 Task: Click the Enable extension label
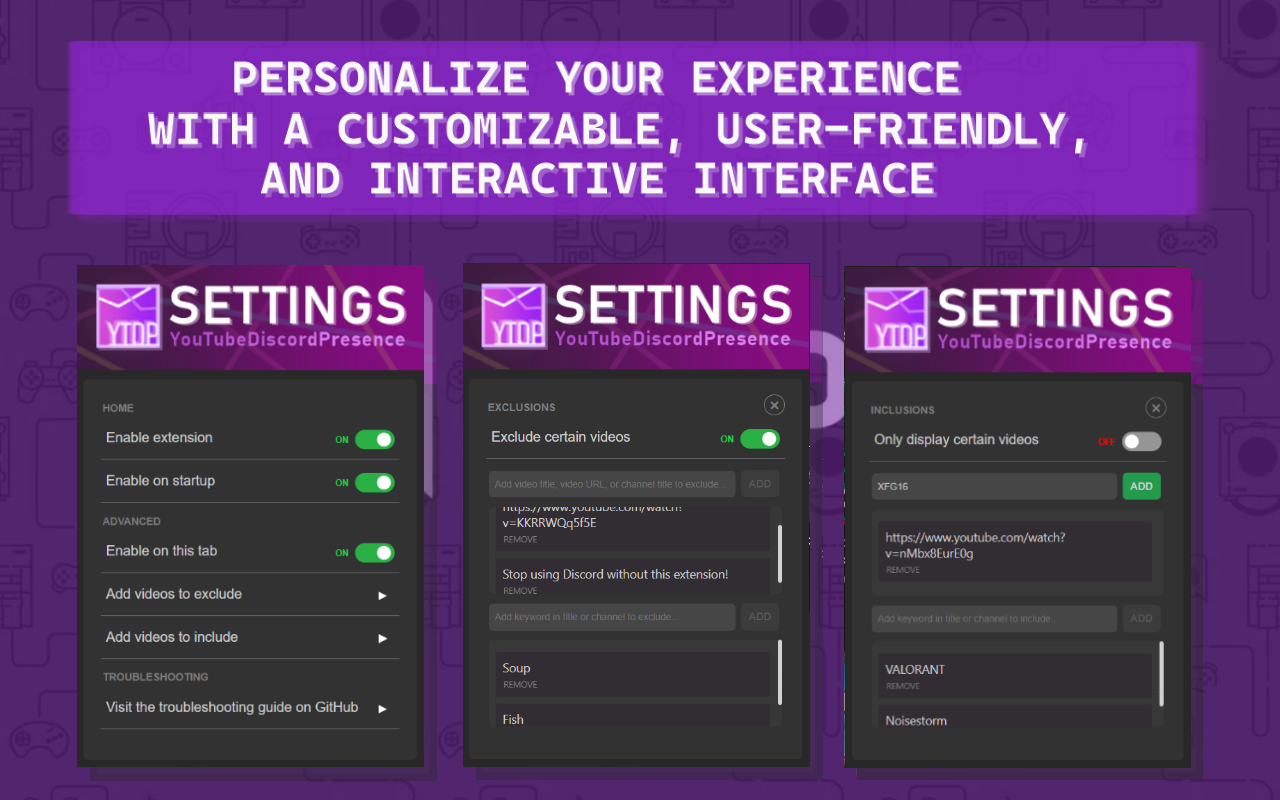coord(159,437)
